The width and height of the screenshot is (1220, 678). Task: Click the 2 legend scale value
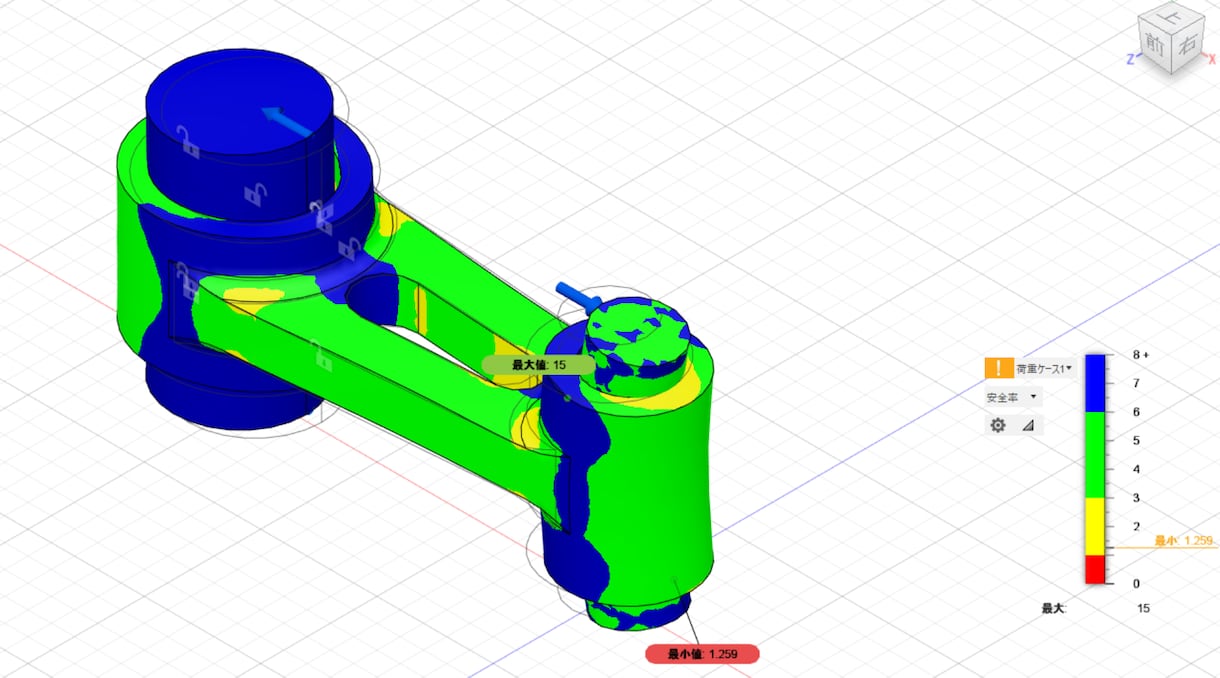coord(1137,526)
